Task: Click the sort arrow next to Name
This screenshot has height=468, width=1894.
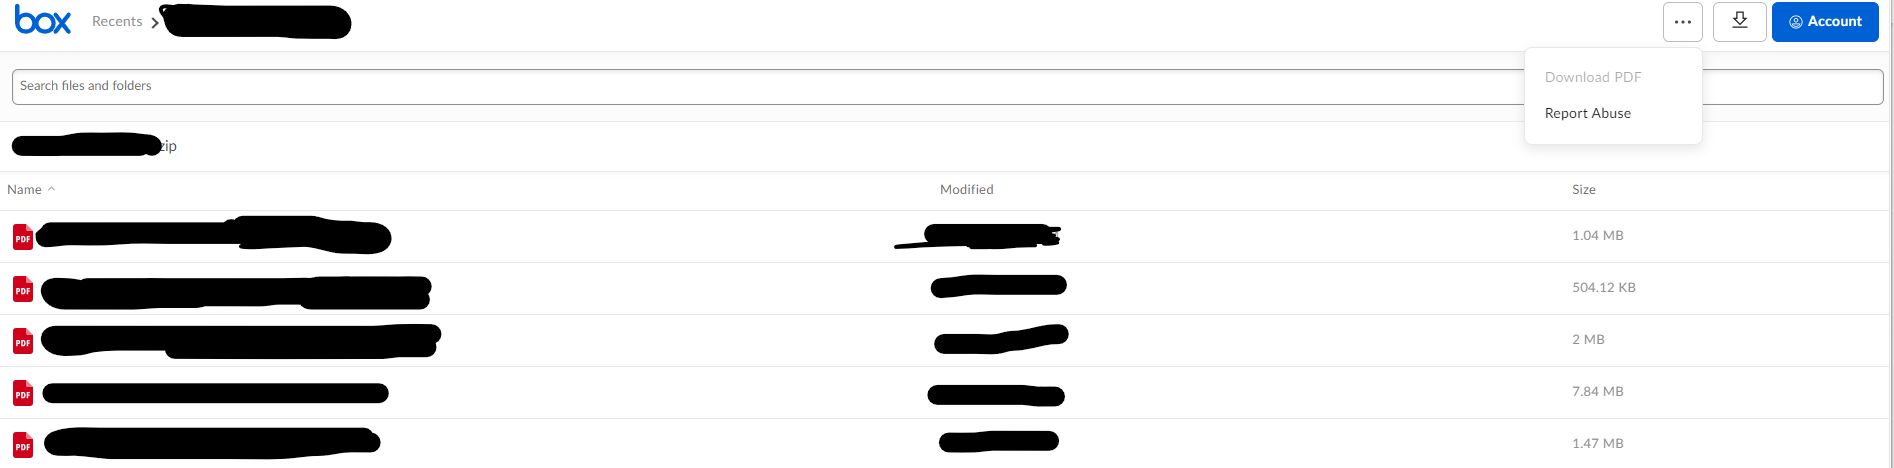Action: pos(52,189)
